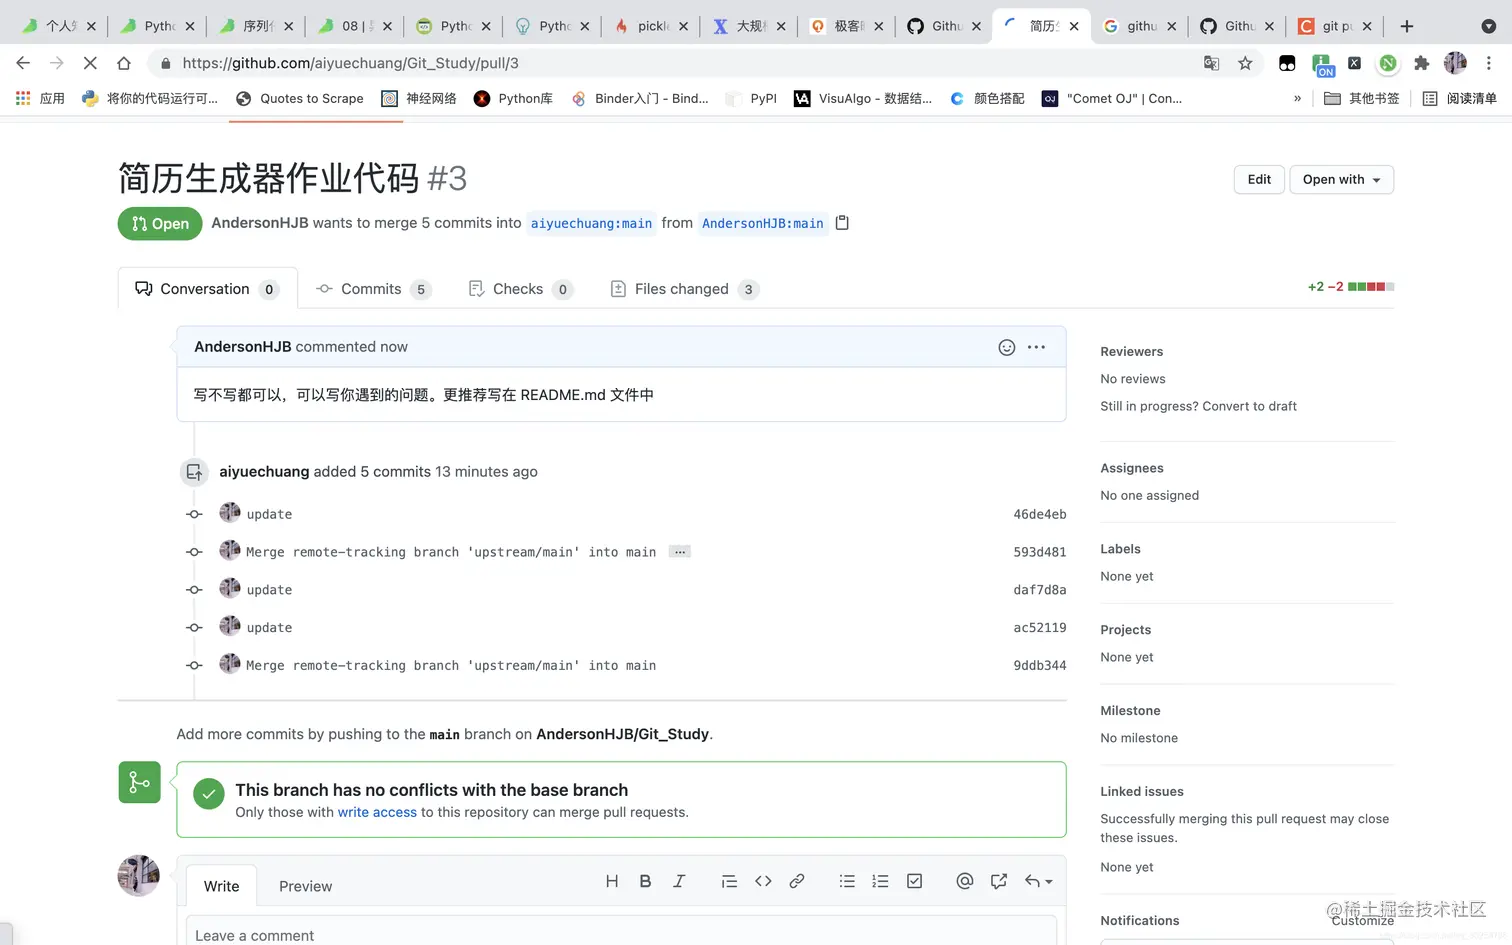1512x945 pixels.
Task: Open the 阅读清单 reading list button
Action: pos(1460,98)
